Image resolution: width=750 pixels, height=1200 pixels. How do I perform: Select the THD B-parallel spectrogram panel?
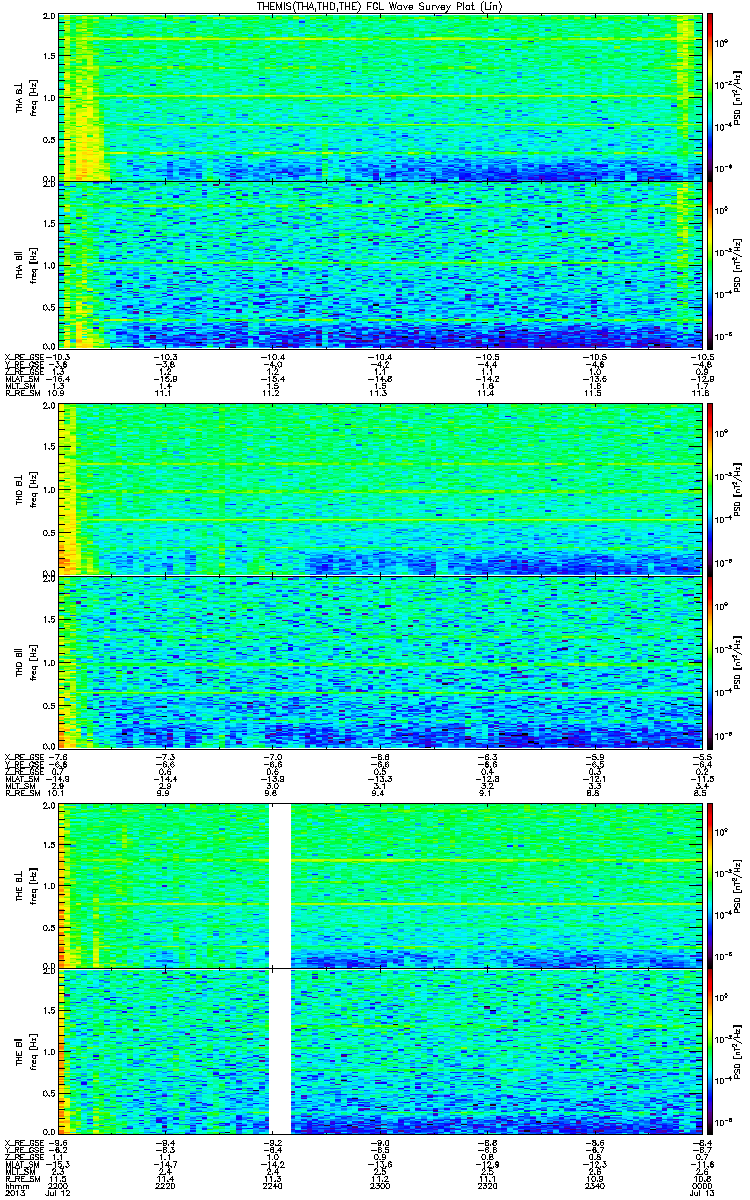pos(379,662)
